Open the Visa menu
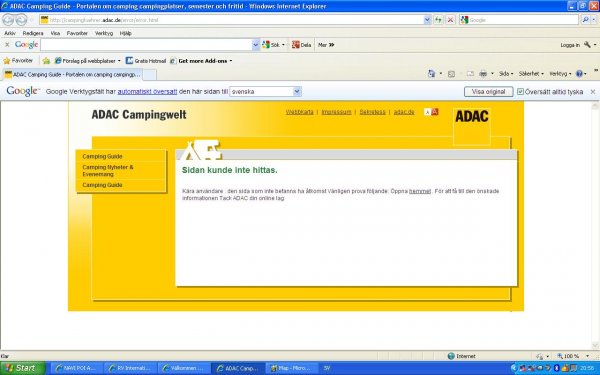 tap(55, 33)
